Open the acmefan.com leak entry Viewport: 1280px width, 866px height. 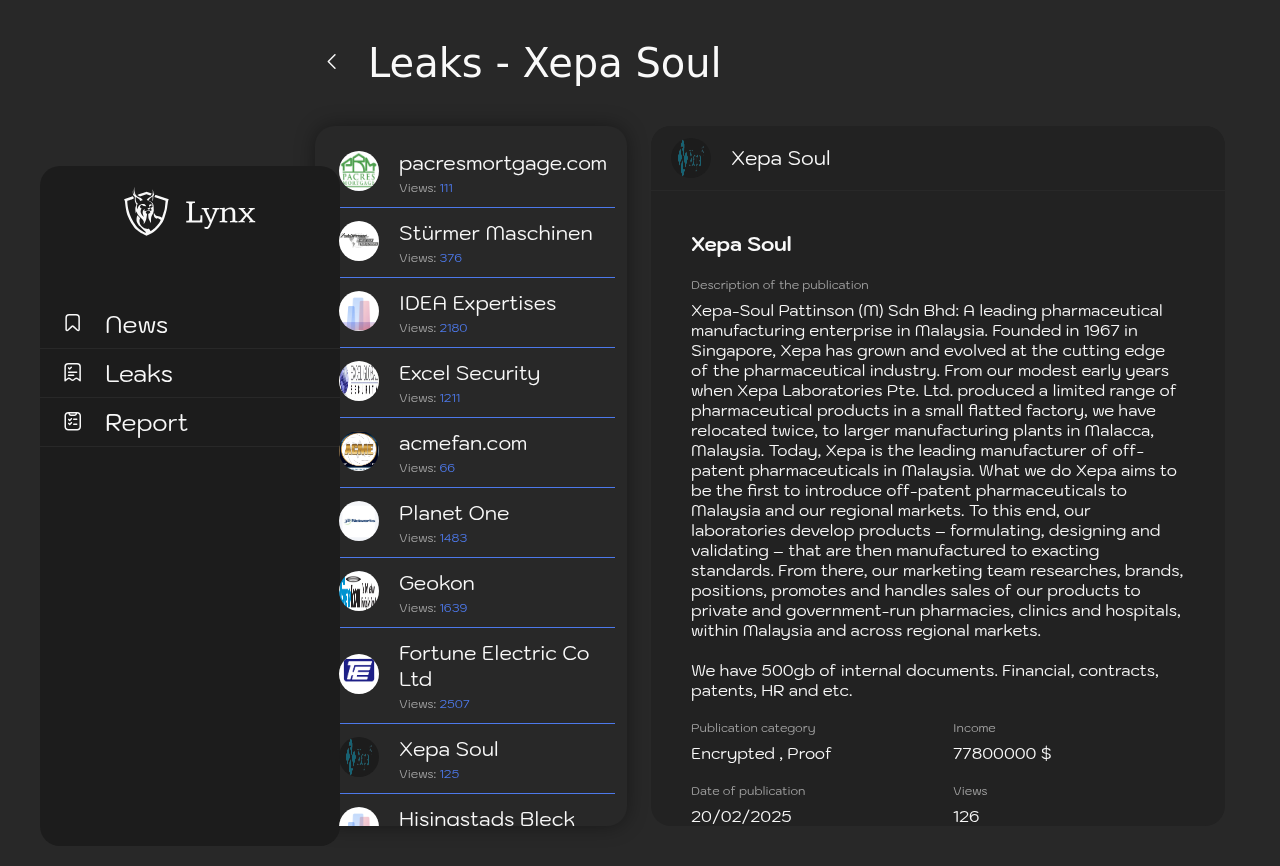(477, 452)
